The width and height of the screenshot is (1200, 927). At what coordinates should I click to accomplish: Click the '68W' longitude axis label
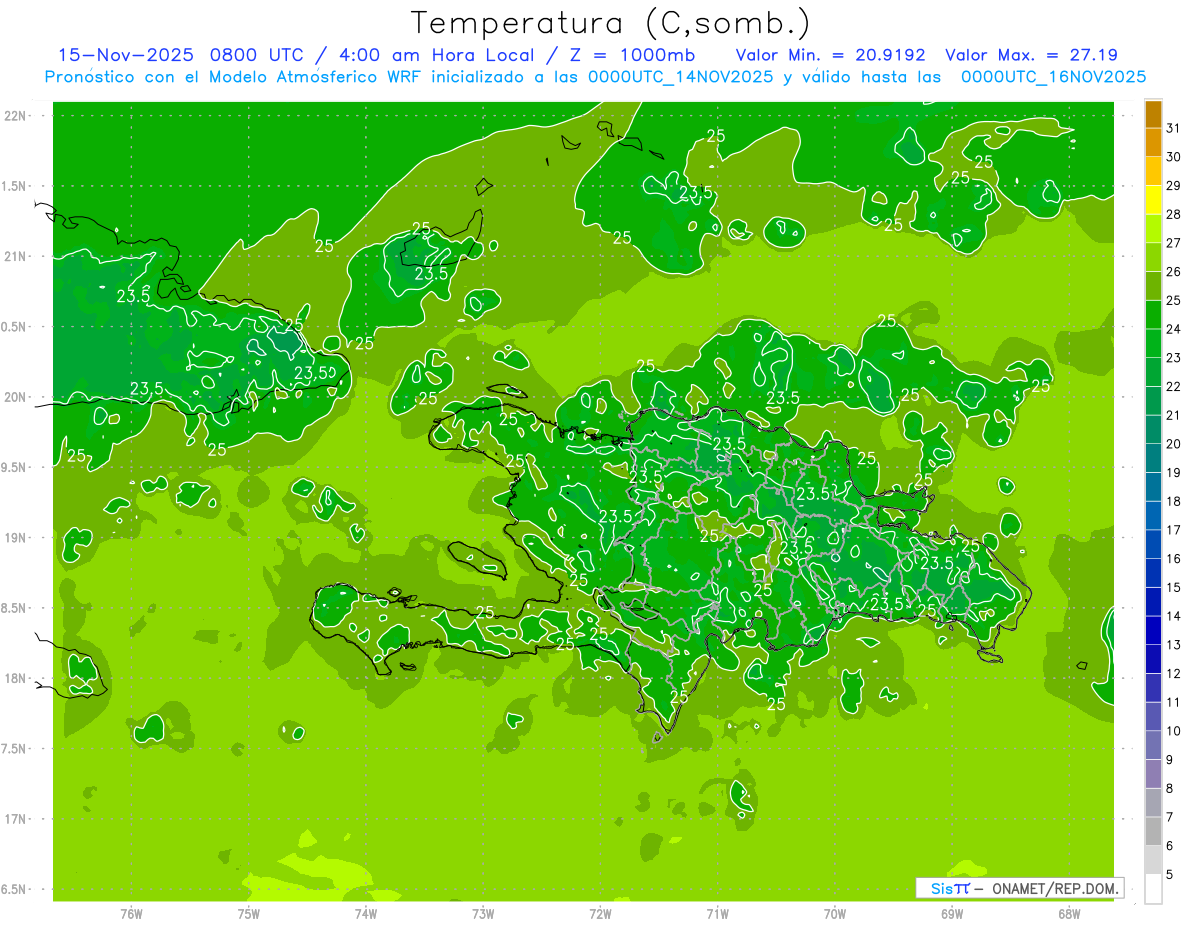pyautogui.click(x=1069, y=913)
